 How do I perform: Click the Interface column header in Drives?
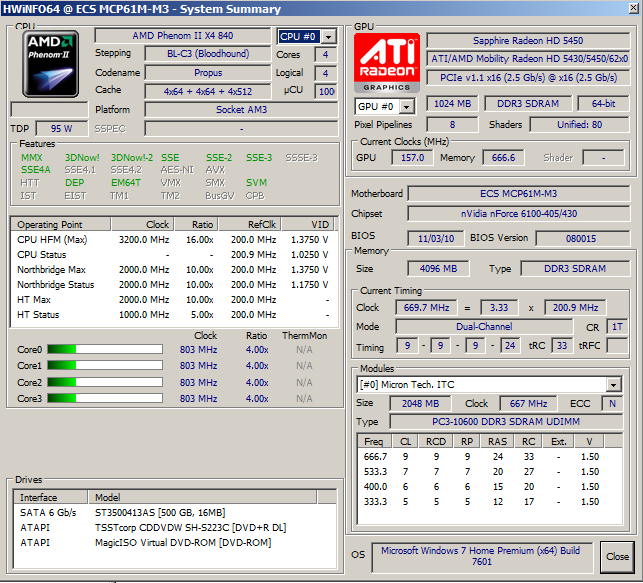[51, 497]
